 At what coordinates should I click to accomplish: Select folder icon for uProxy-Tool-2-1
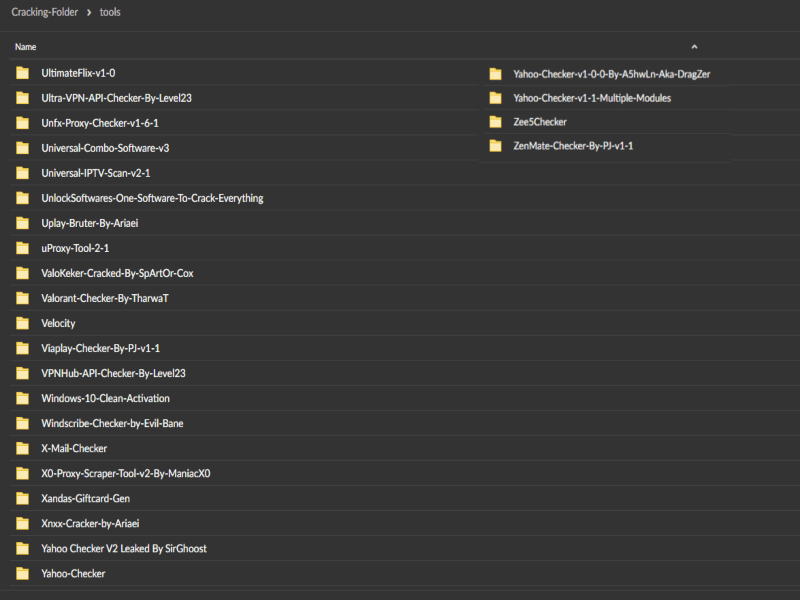click(x=22, y=248)
